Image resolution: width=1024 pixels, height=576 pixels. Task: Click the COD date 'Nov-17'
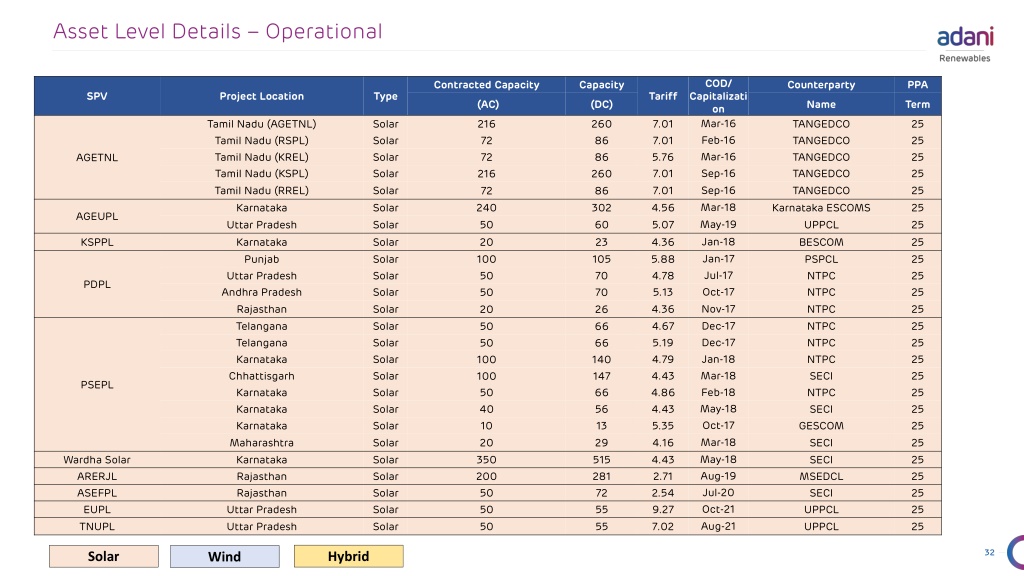718,310
